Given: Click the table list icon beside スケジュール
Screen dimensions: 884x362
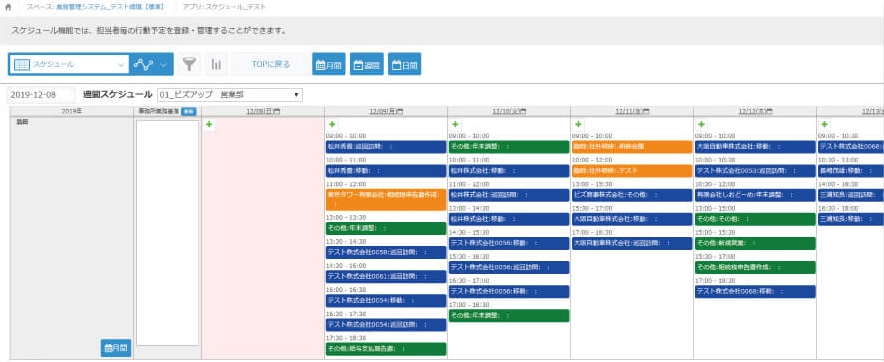Looking at the screenshot, I should 21,64.
